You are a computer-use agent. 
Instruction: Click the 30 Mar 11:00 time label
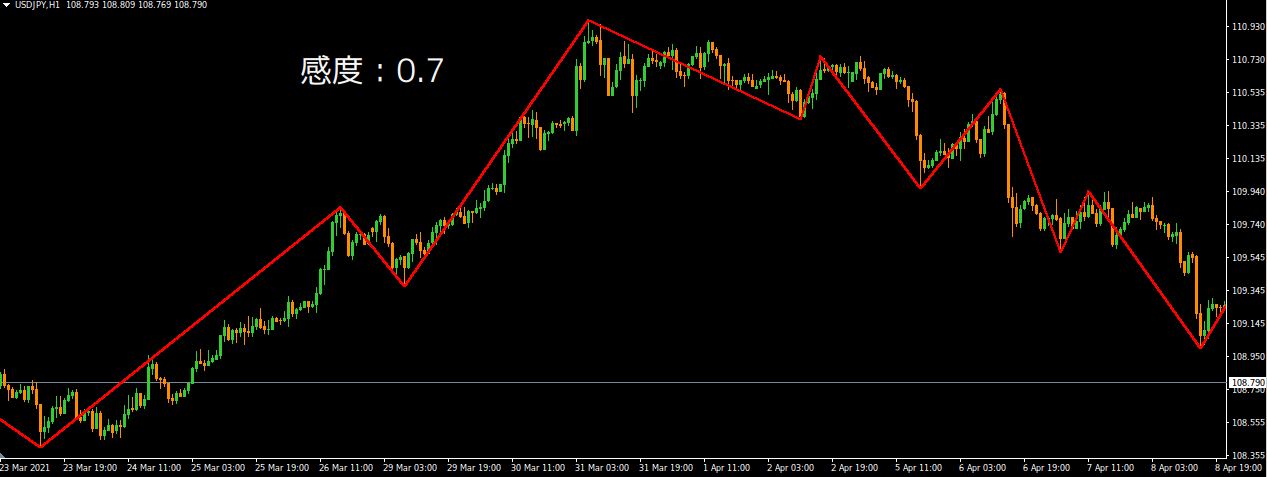click(538, 468)
